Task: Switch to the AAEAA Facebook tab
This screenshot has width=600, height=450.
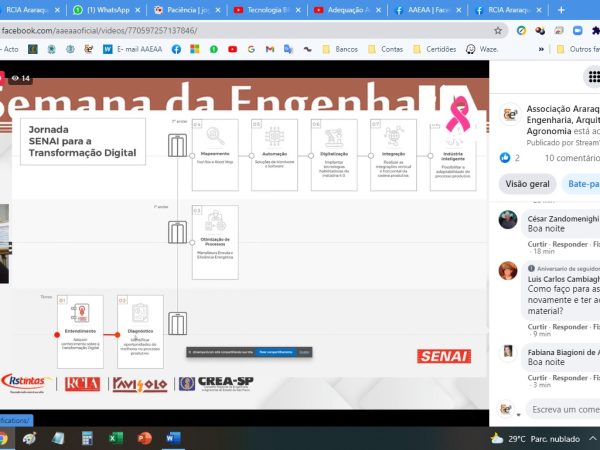Action: coord(428,10)
